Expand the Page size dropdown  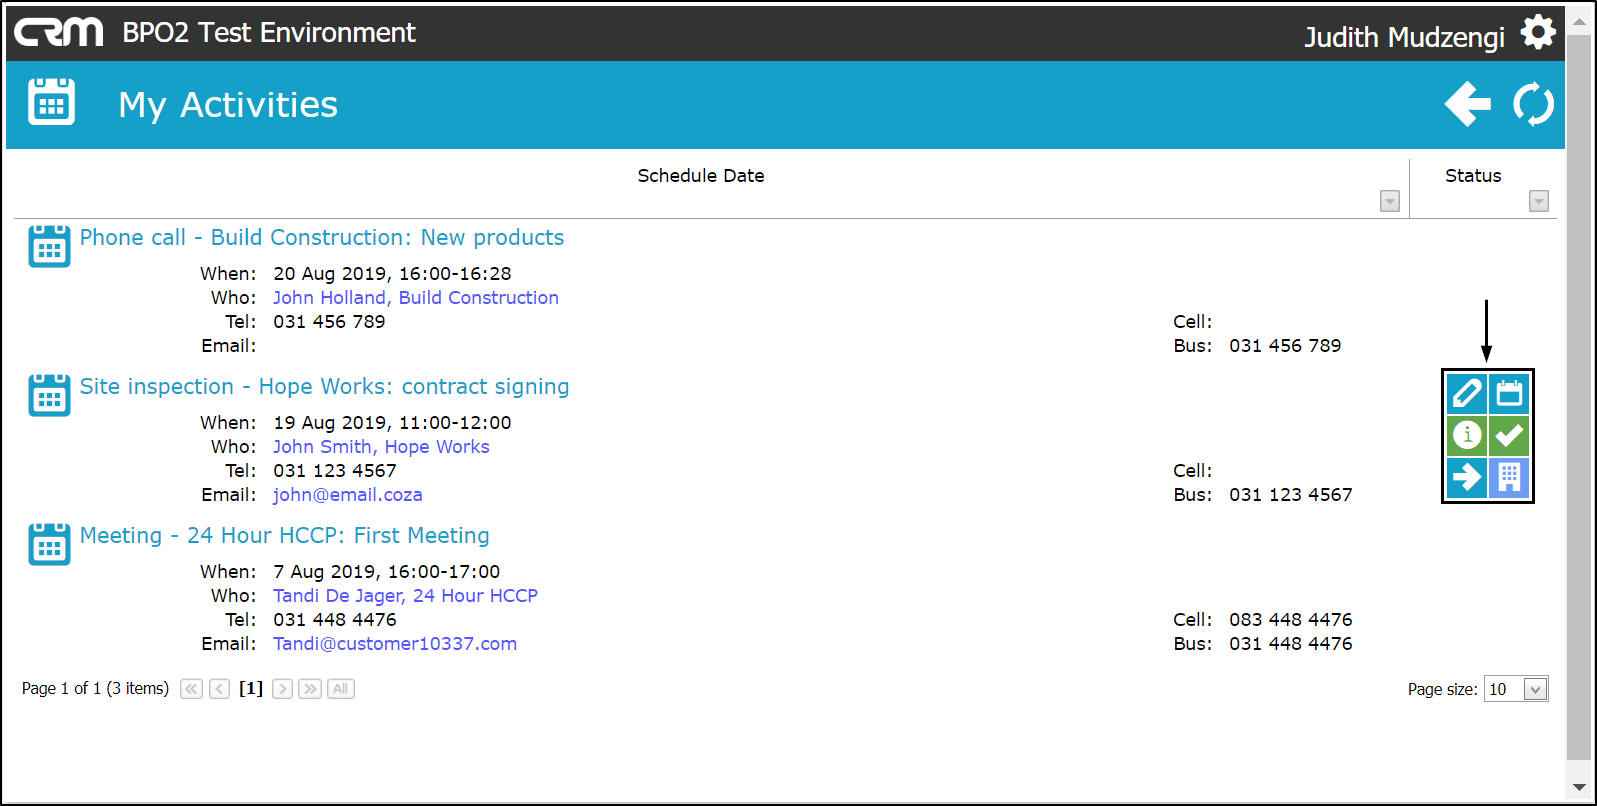pyautogui.click(x=1535, y=689)
